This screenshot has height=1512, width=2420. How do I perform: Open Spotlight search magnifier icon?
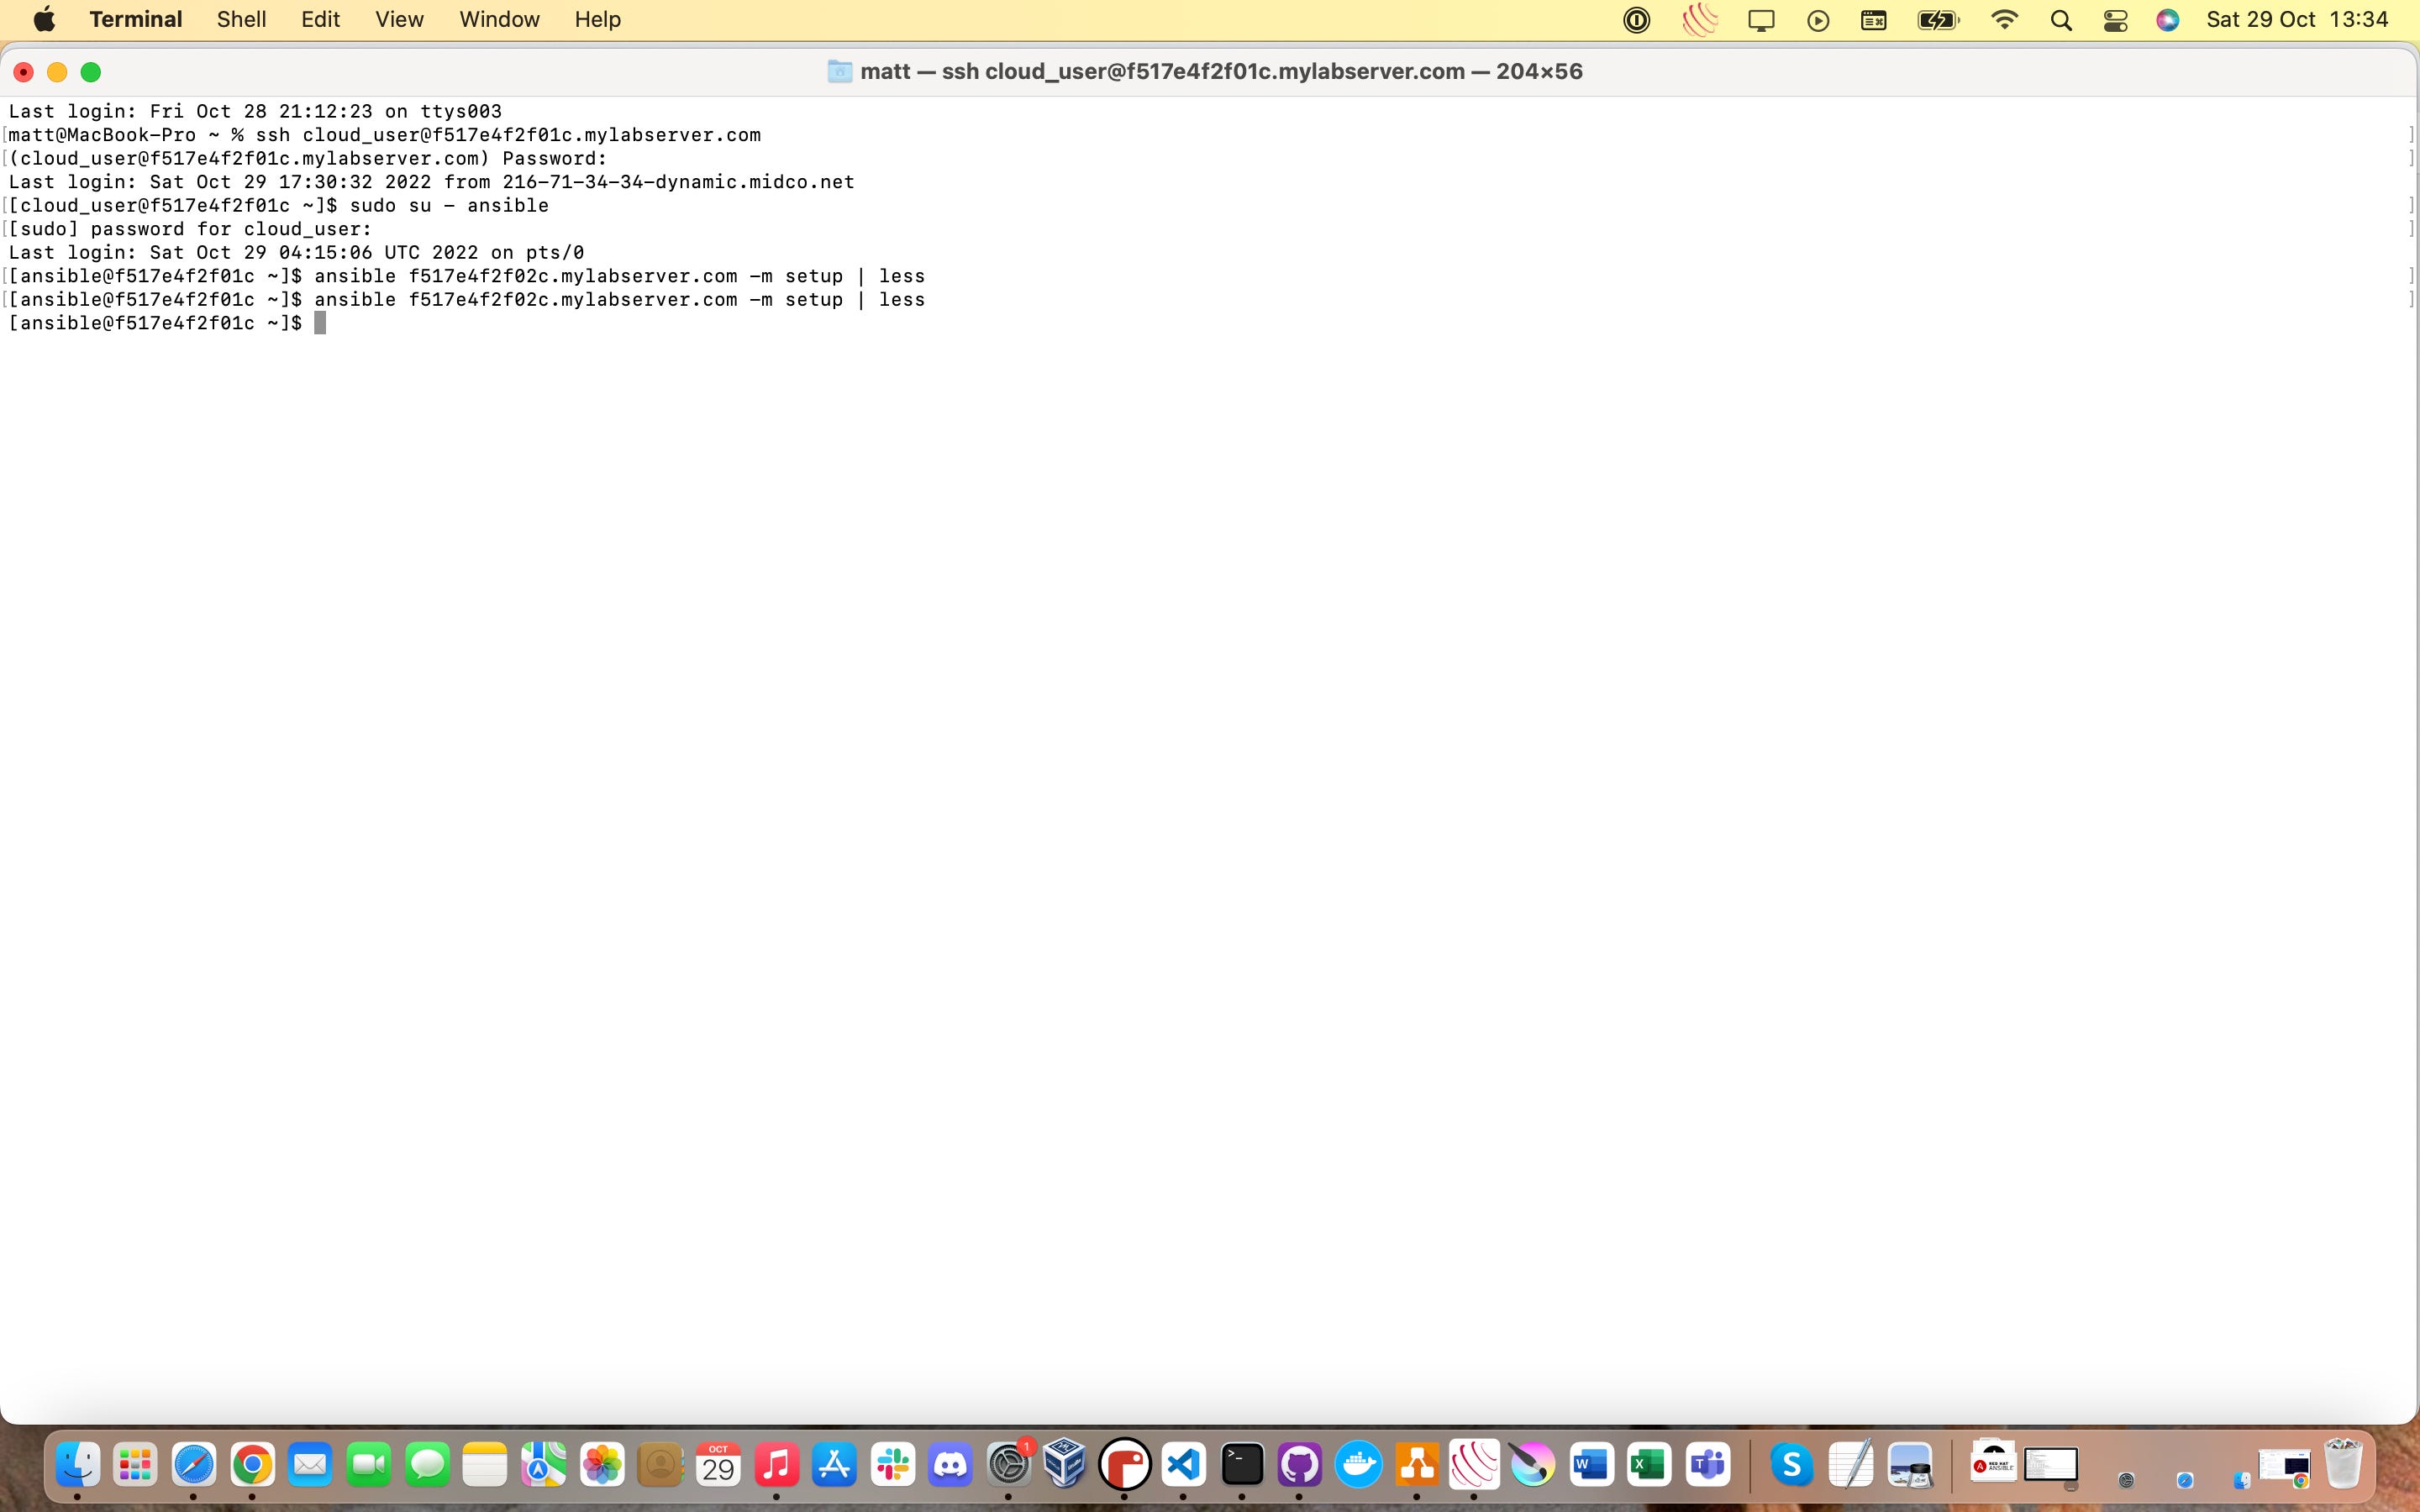tap(2060, 20)
